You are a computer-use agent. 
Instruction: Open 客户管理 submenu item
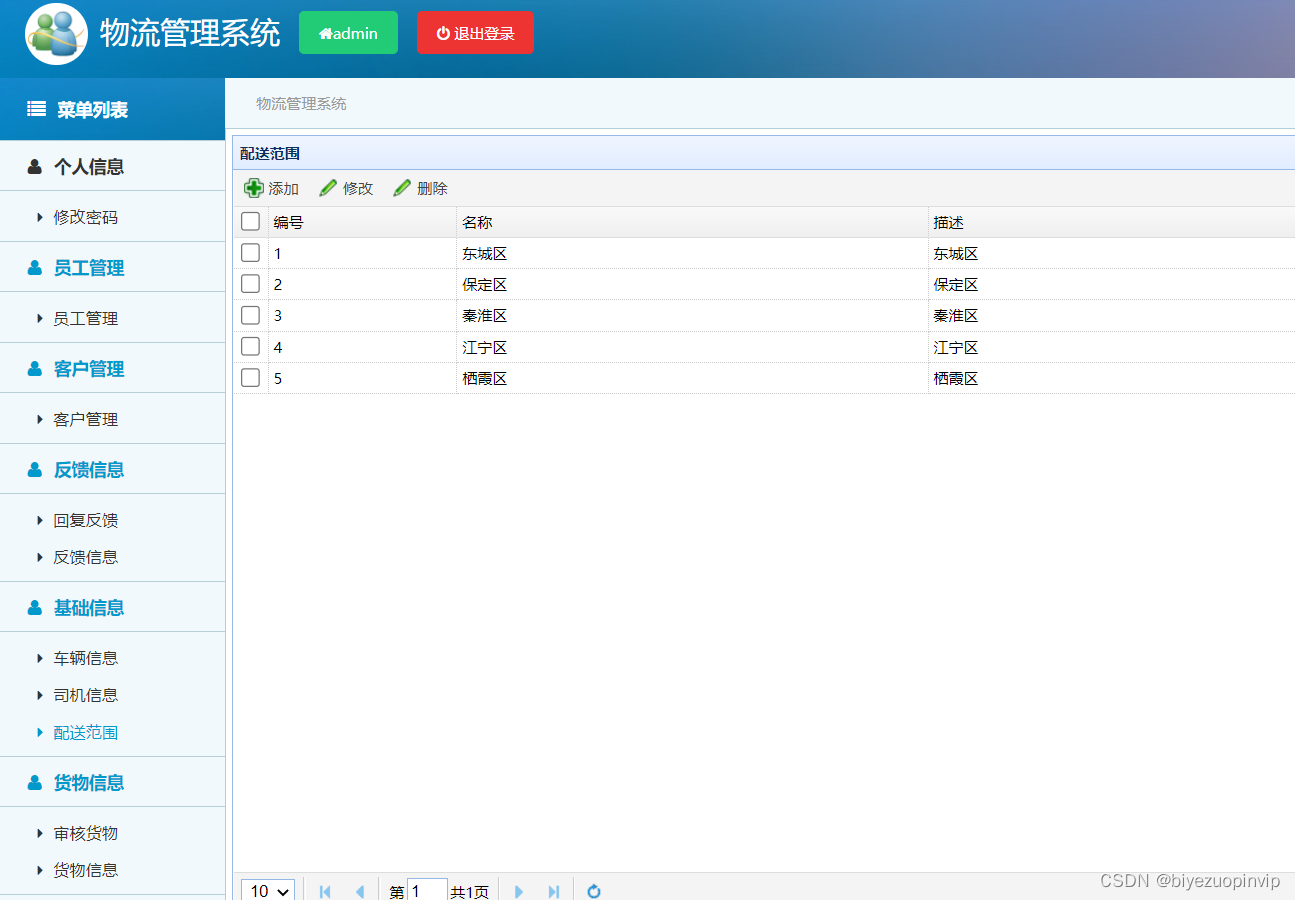pyautogui.click(x=86, y=419)
